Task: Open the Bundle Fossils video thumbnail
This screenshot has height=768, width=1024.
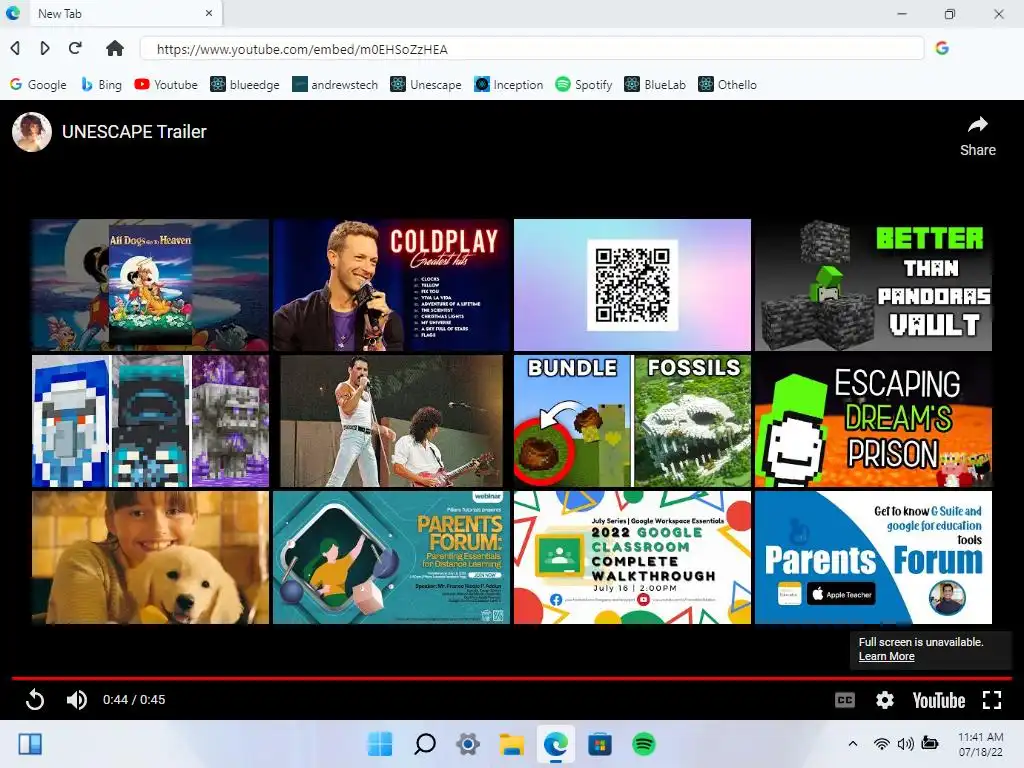Action: (632, 421)
